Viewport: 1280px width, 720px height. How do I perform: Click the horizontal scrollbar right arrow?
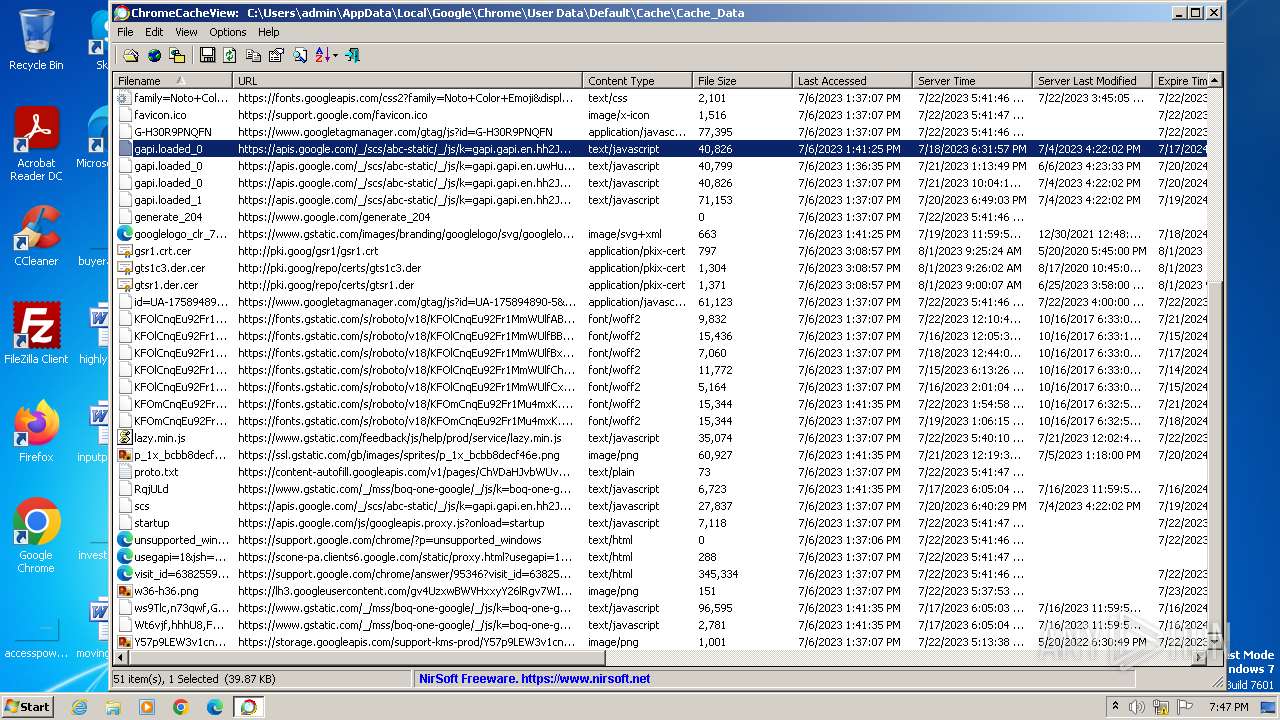tap(1199, 658)
